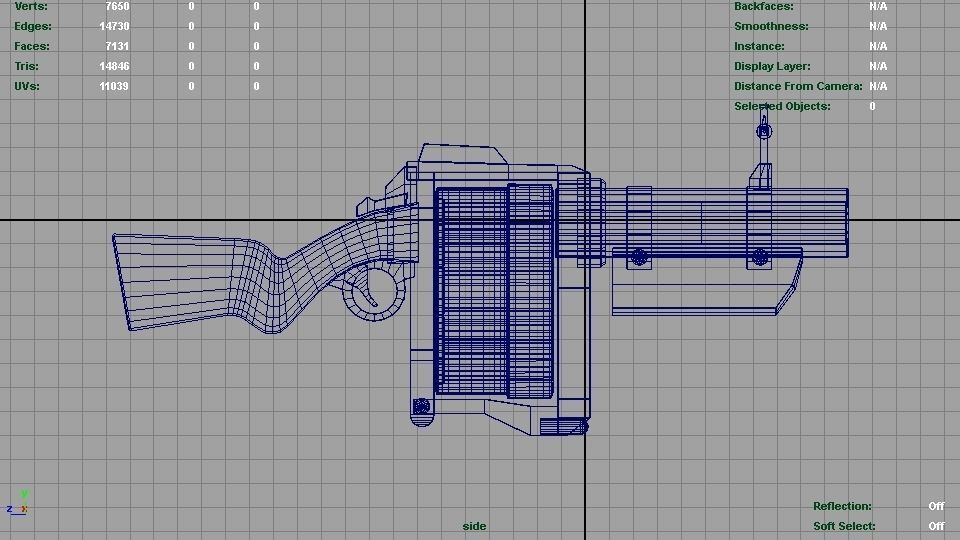Viewport: 960px width, 540px height.
Task: Click the 'Smoothness:' label
Action: pyautogui.click(x=771, y=26)
